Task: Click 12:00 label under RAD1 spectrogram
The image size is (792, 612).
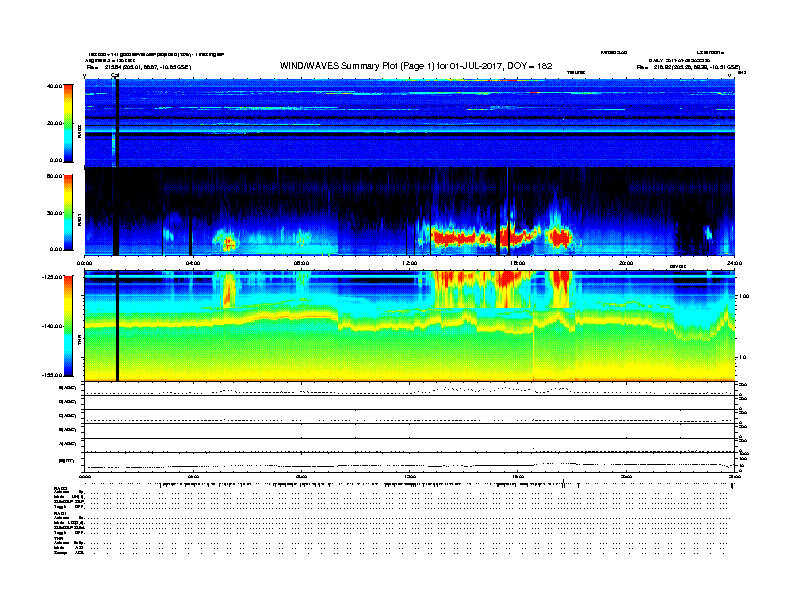Action: click(410, 263)
